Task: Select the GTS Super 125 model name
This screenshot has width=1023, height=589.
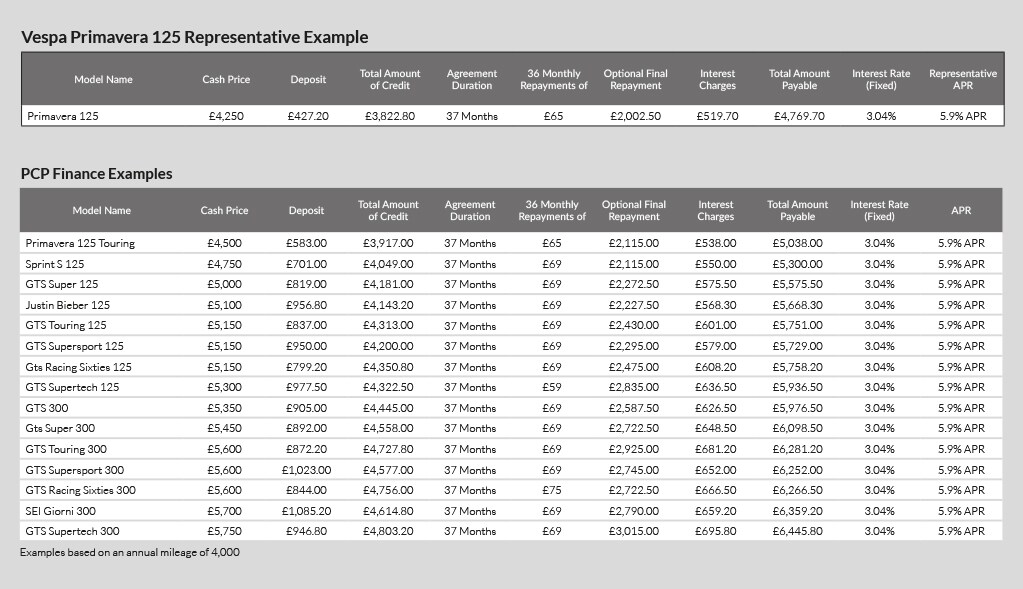Action: [62, 284]
